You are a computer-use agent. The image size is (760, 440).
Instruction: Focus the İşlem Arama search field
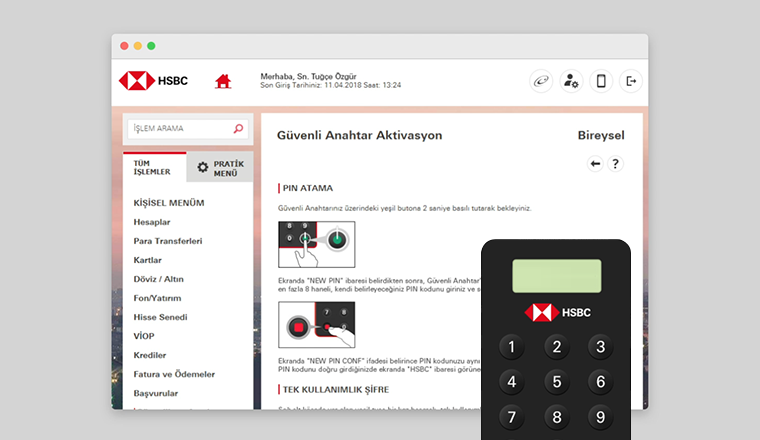[x=188, y=129]
